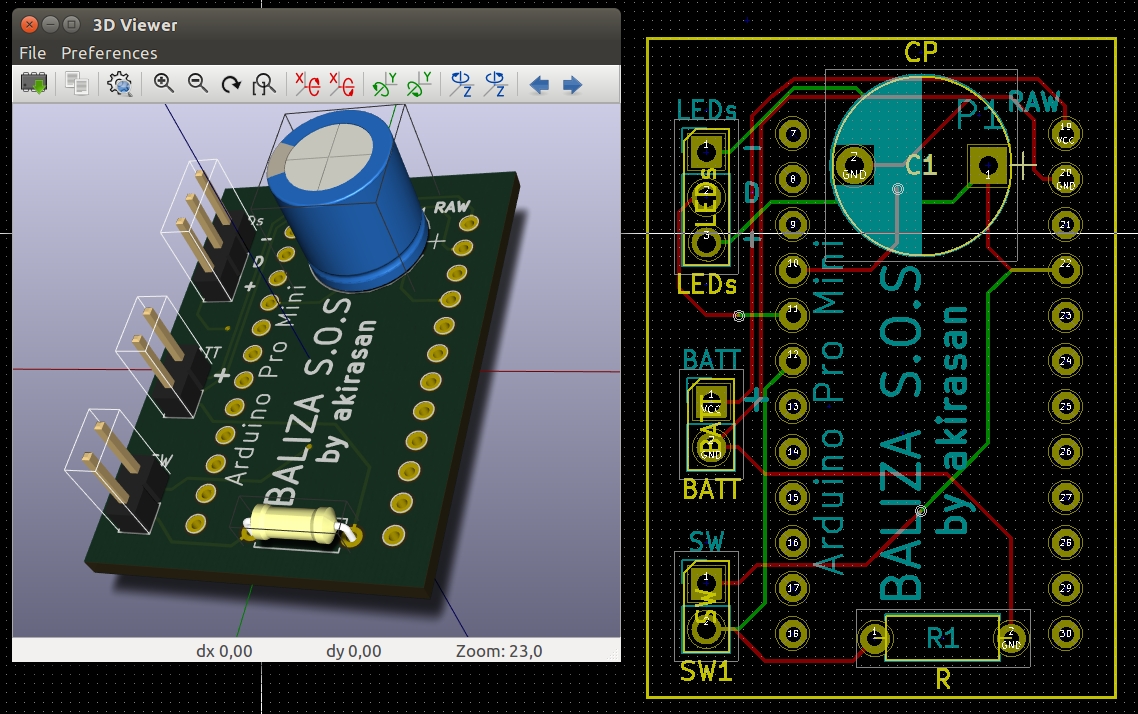Image resolution: width=1138 pixels, height=714 pixels.
Task: Zoom in on the 3D view
Action: click(163, 84)
